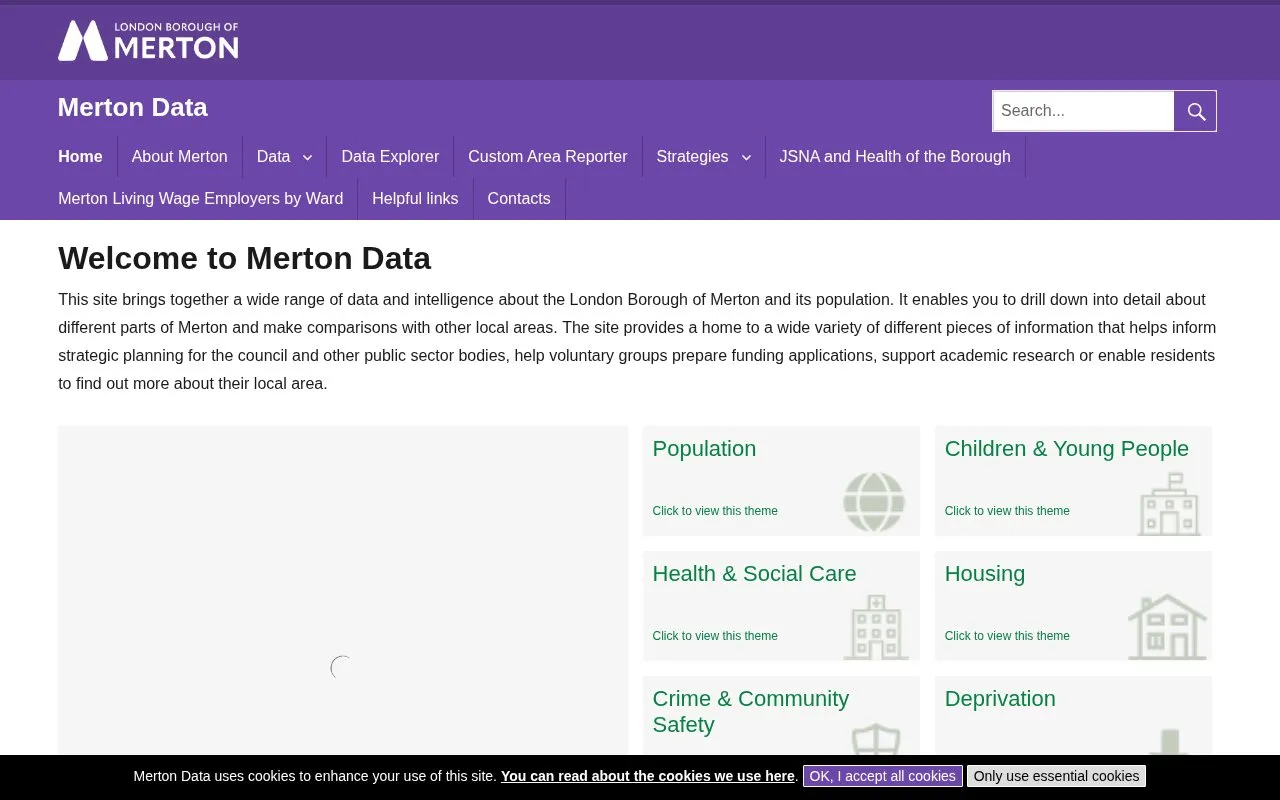The width and height of the screenshot is (1280, 800).
Task: Click the Welcome to Merton Data heading
Action: [x=244, y=258]
